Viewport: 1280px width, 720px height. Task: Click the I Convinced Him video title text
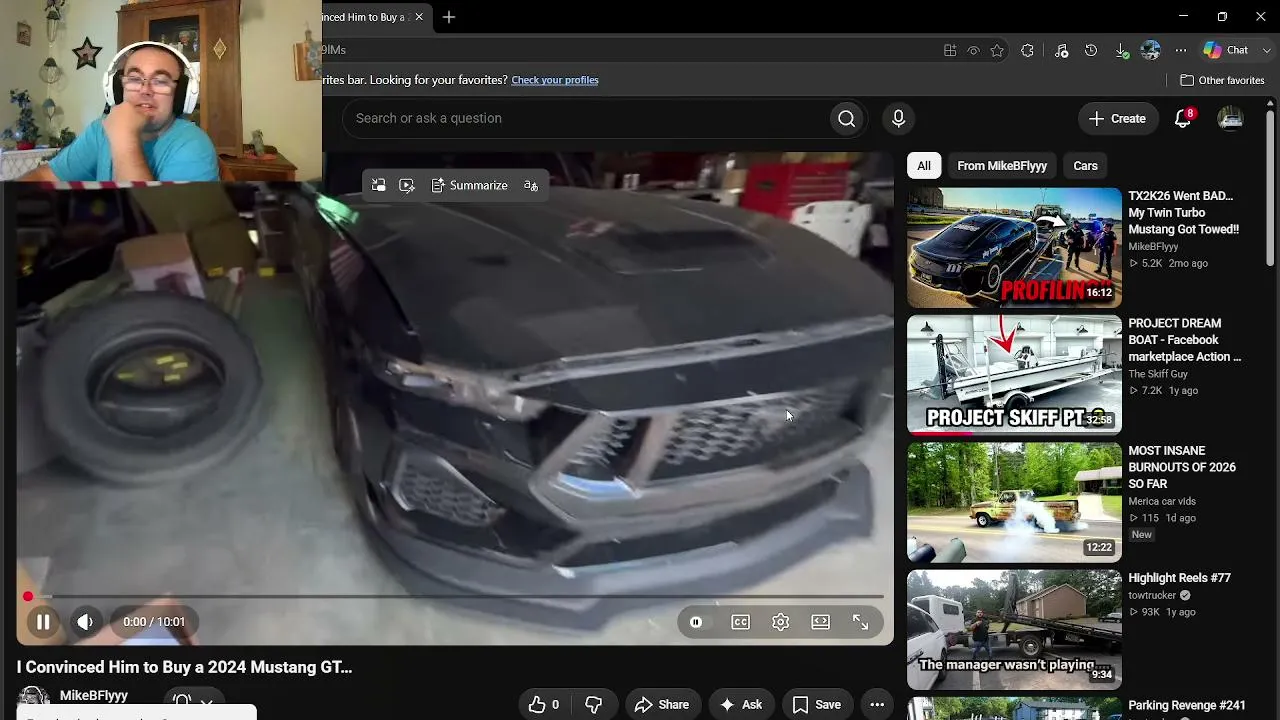(184, 667)
